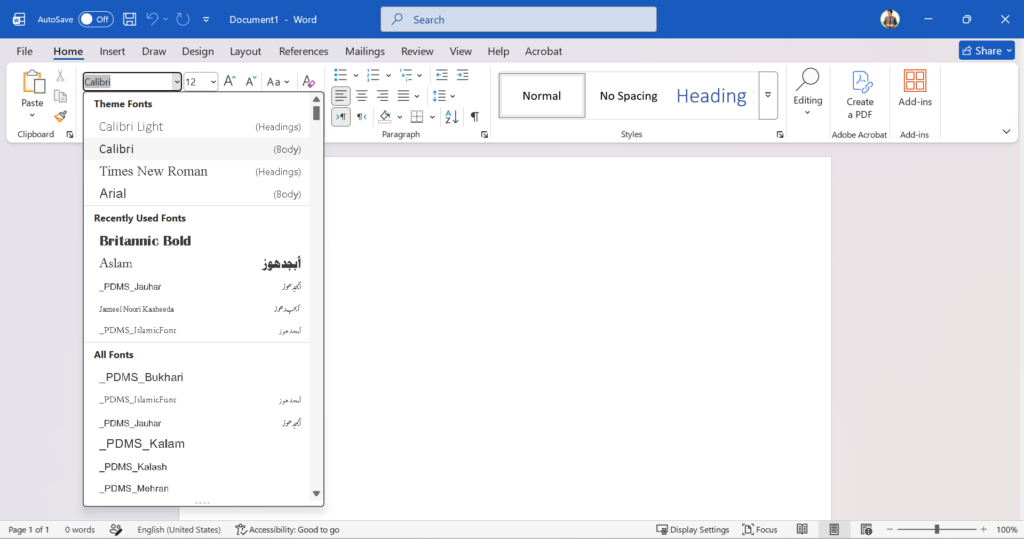Screen dimensions: 1024x539
Task: Click the zoom slider handle
Action: pyautogui.click(x=936, y=529)
